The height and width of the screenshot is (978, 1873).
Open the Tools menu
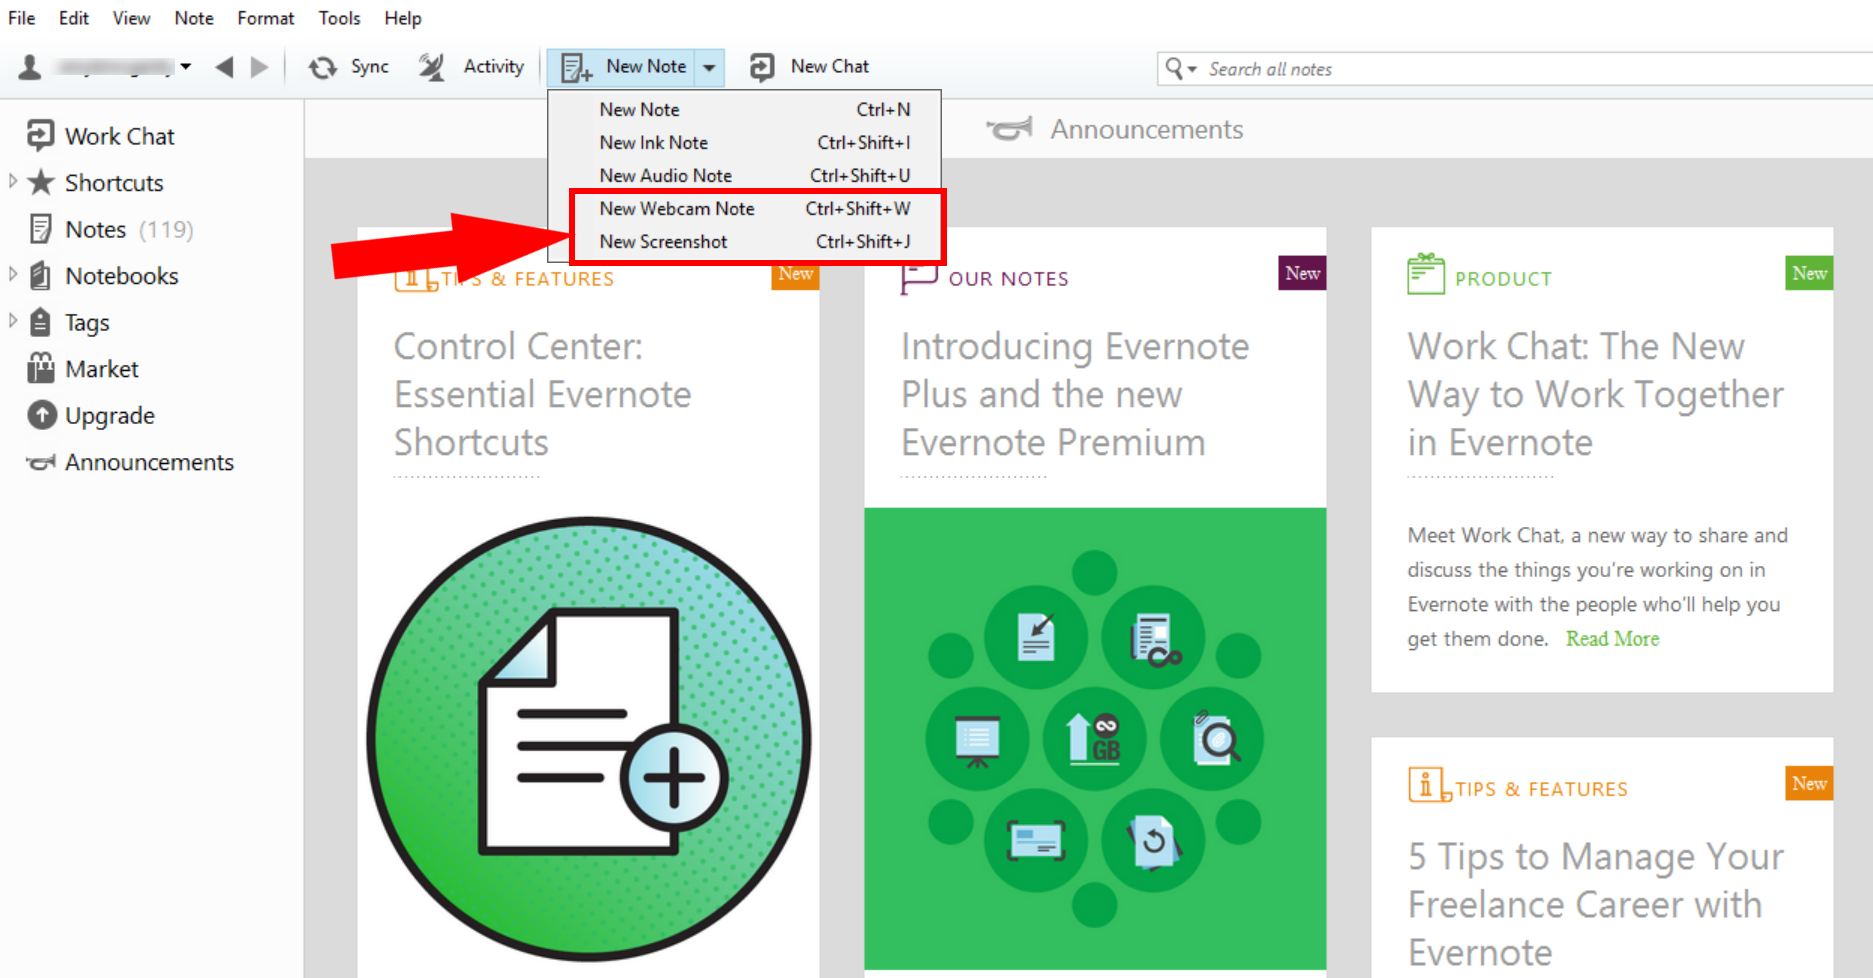tap(339, 17)
